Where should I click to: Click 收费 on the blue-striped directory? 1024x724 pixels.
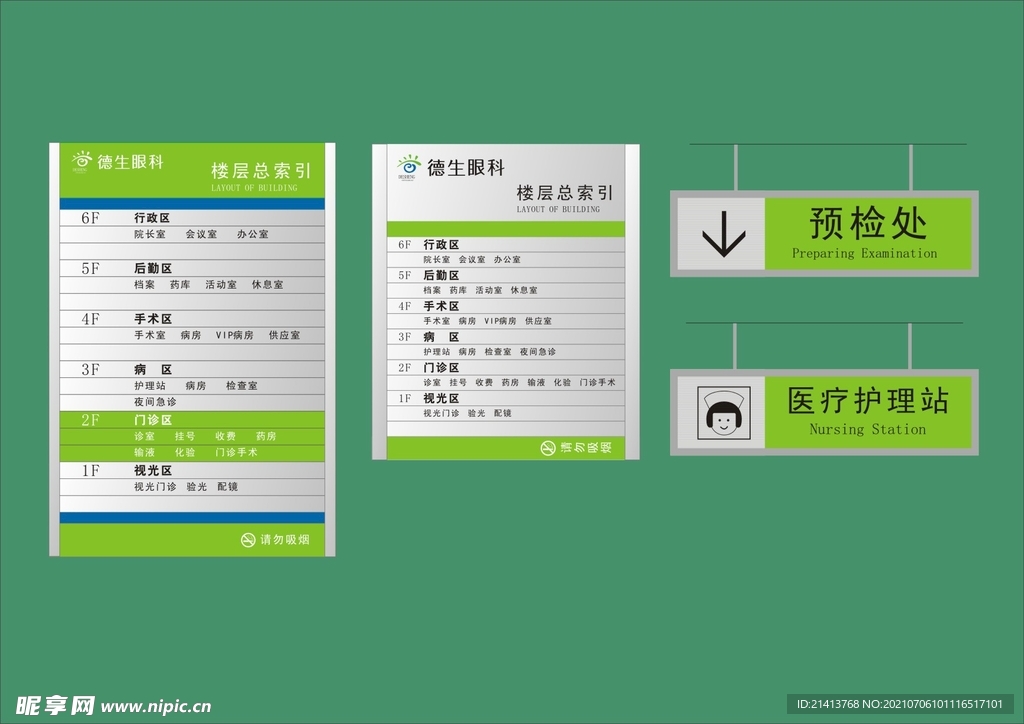(225, 436)
